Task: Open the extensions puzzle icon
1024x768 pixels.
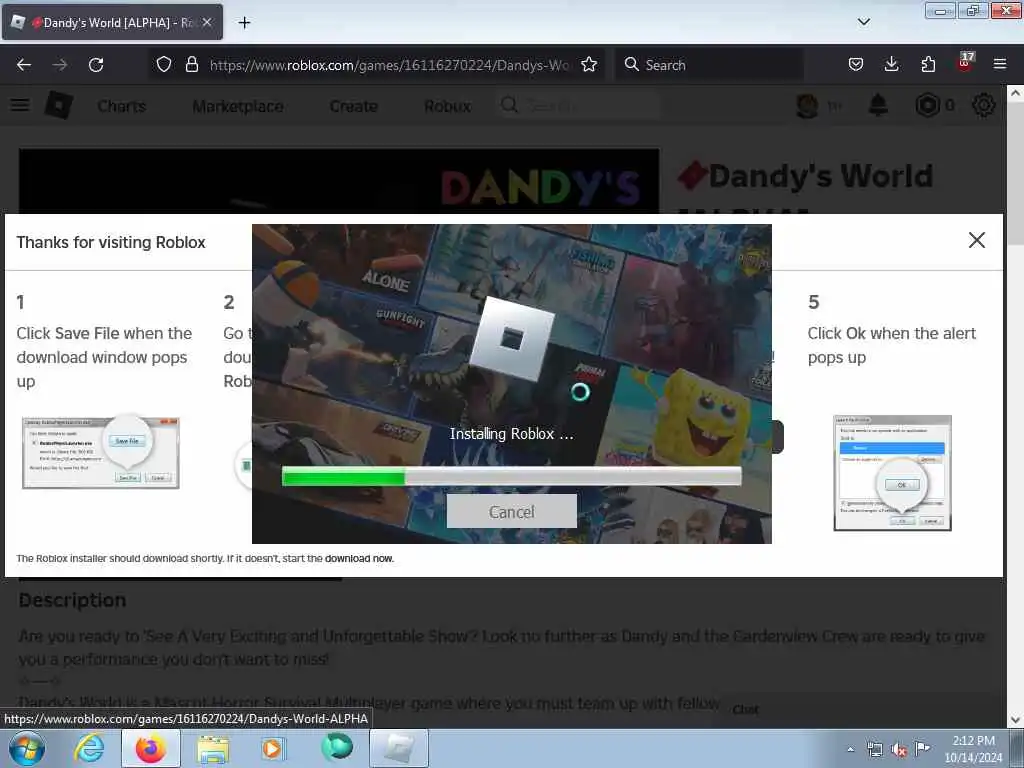Action: (928, 65)
